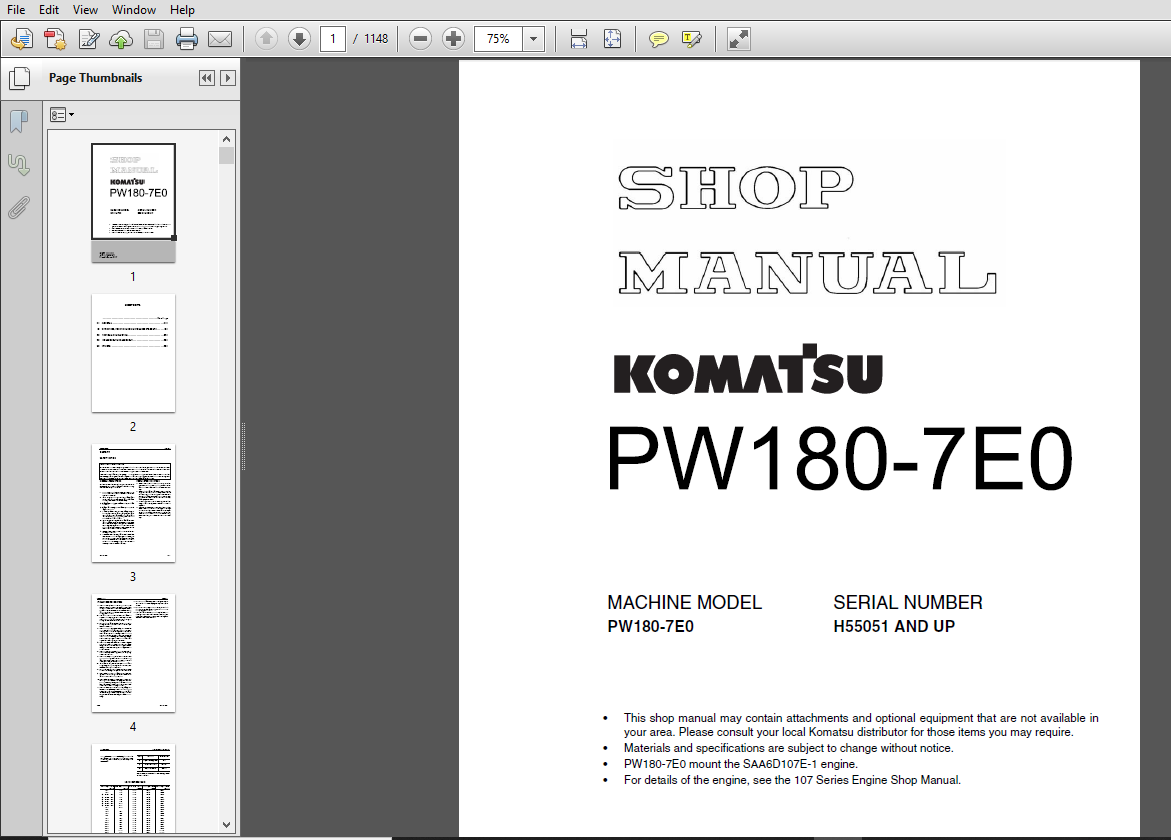Click the Add sticky note comment icon
Screen dimensions: 1171x840
(x=659, y=39)
